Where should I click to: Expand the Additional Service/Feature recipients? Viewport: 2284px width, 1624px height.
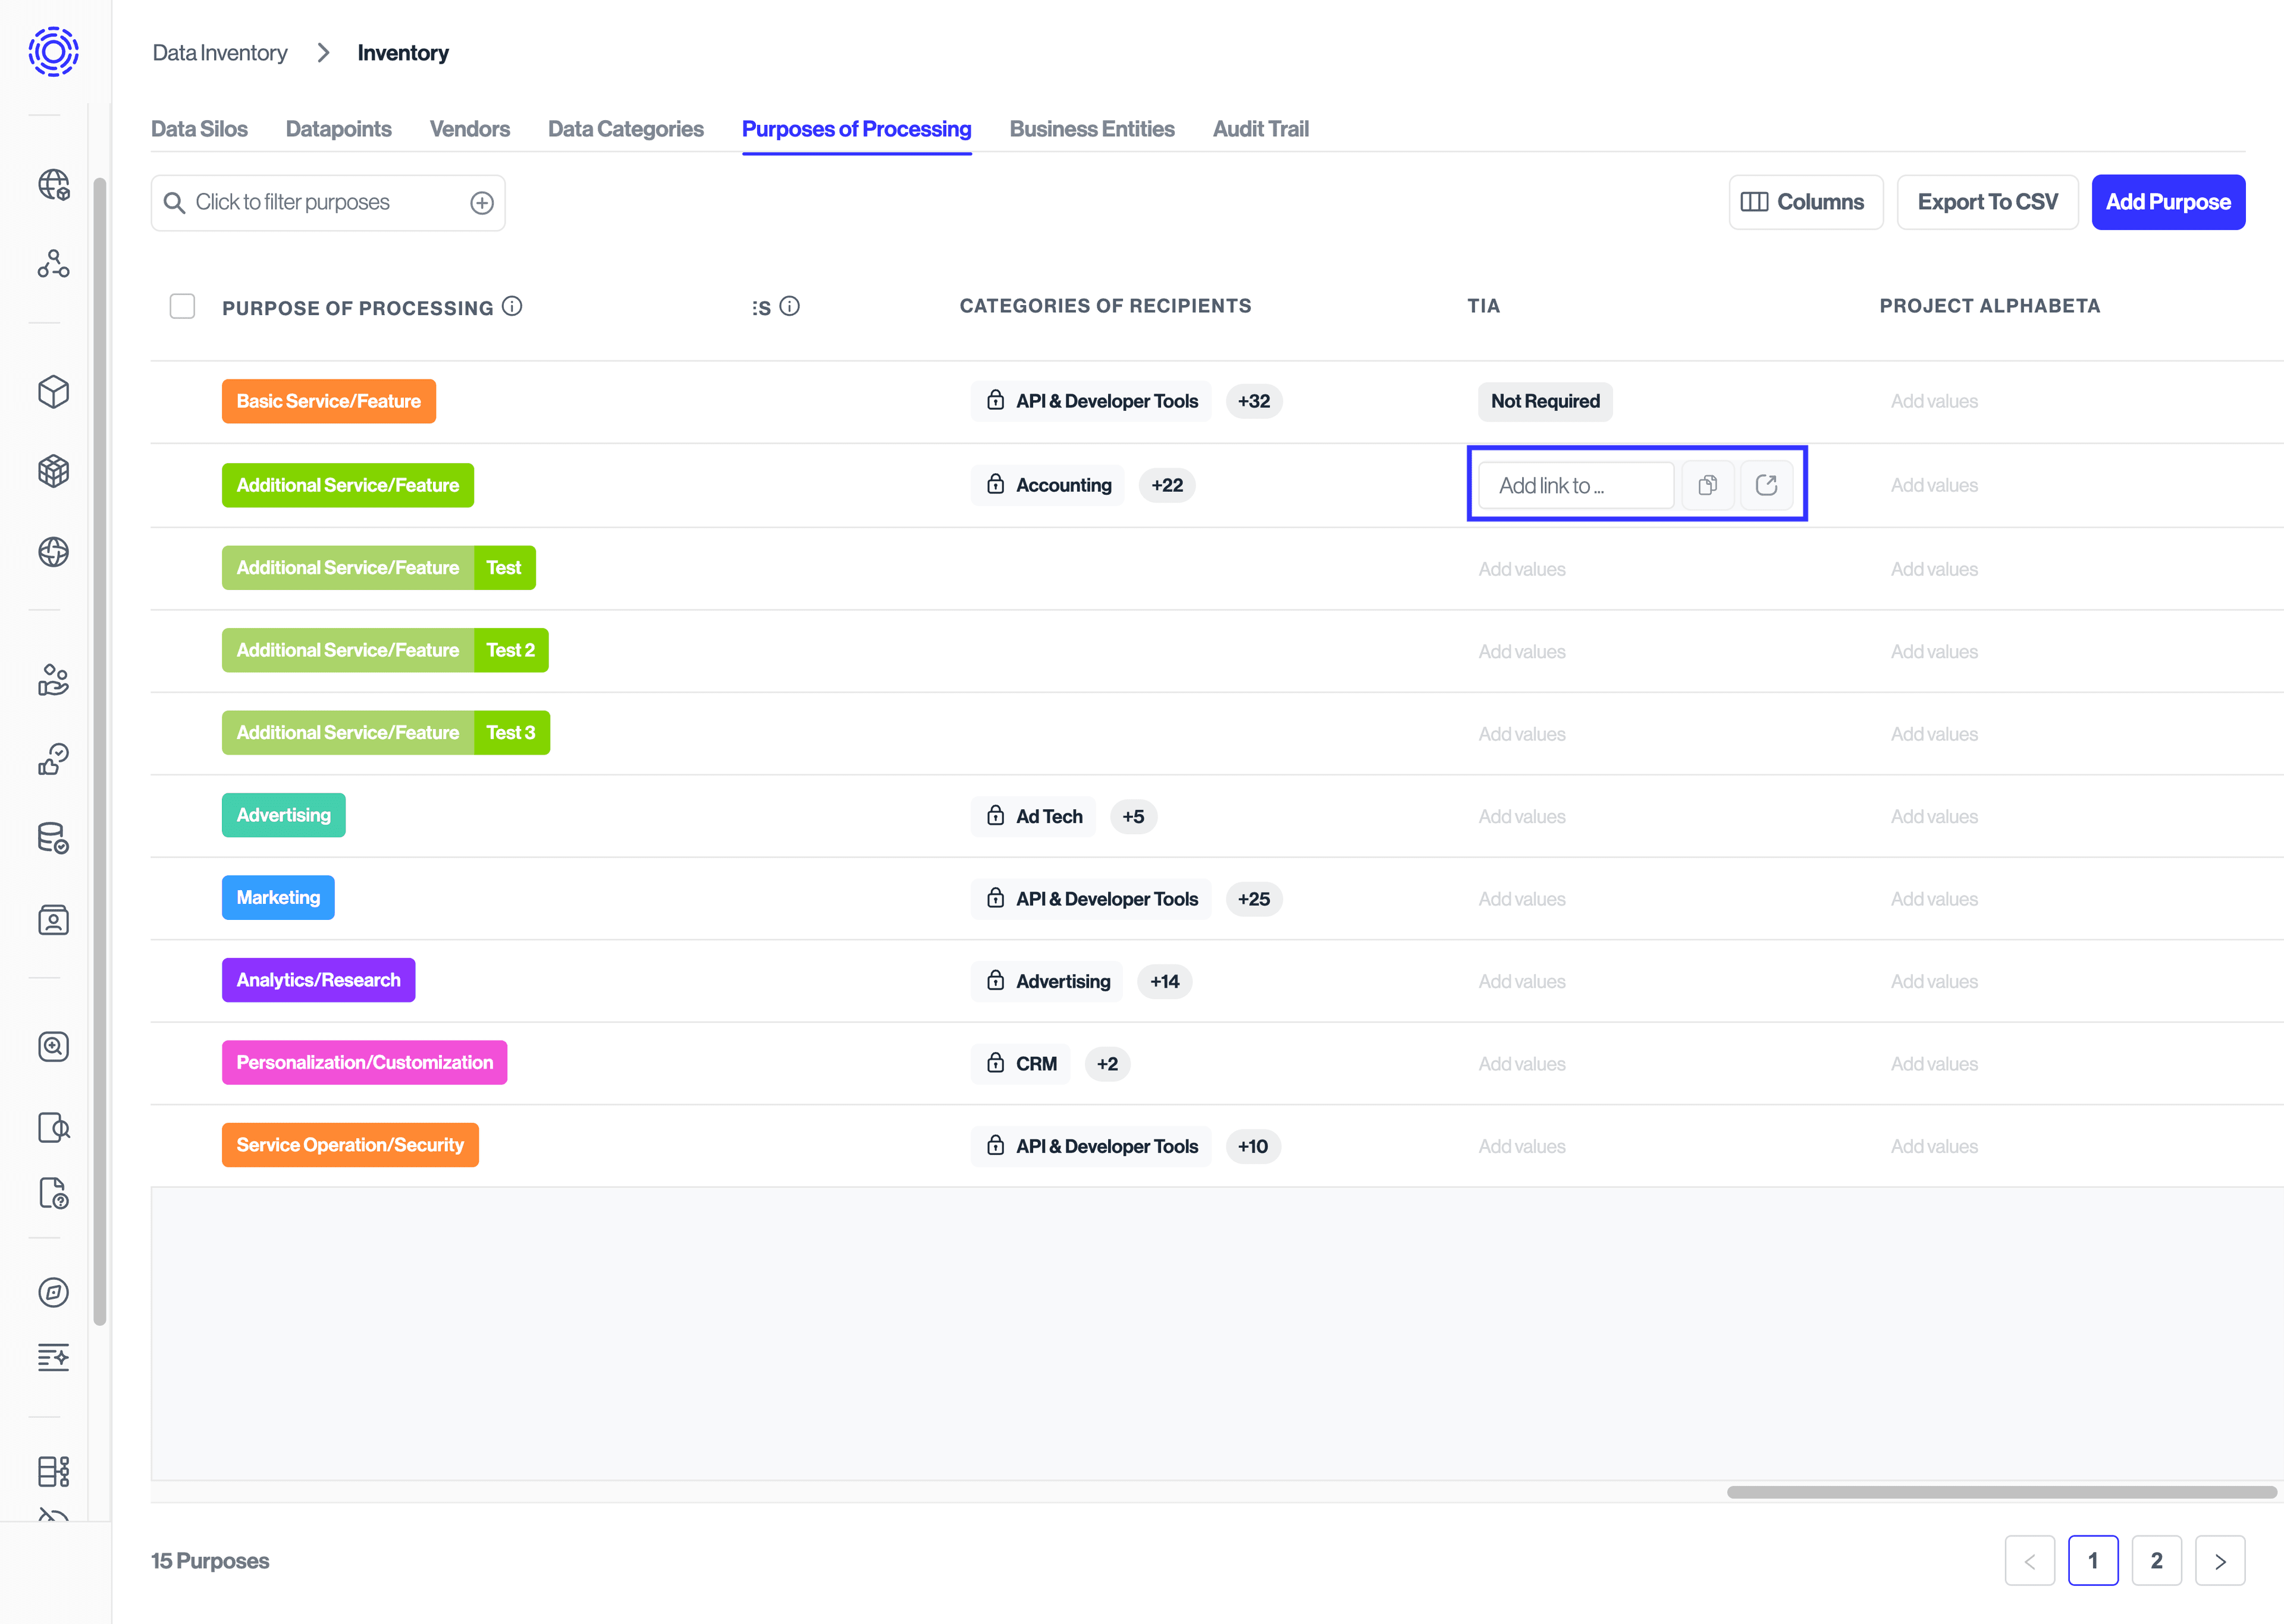1168,485
